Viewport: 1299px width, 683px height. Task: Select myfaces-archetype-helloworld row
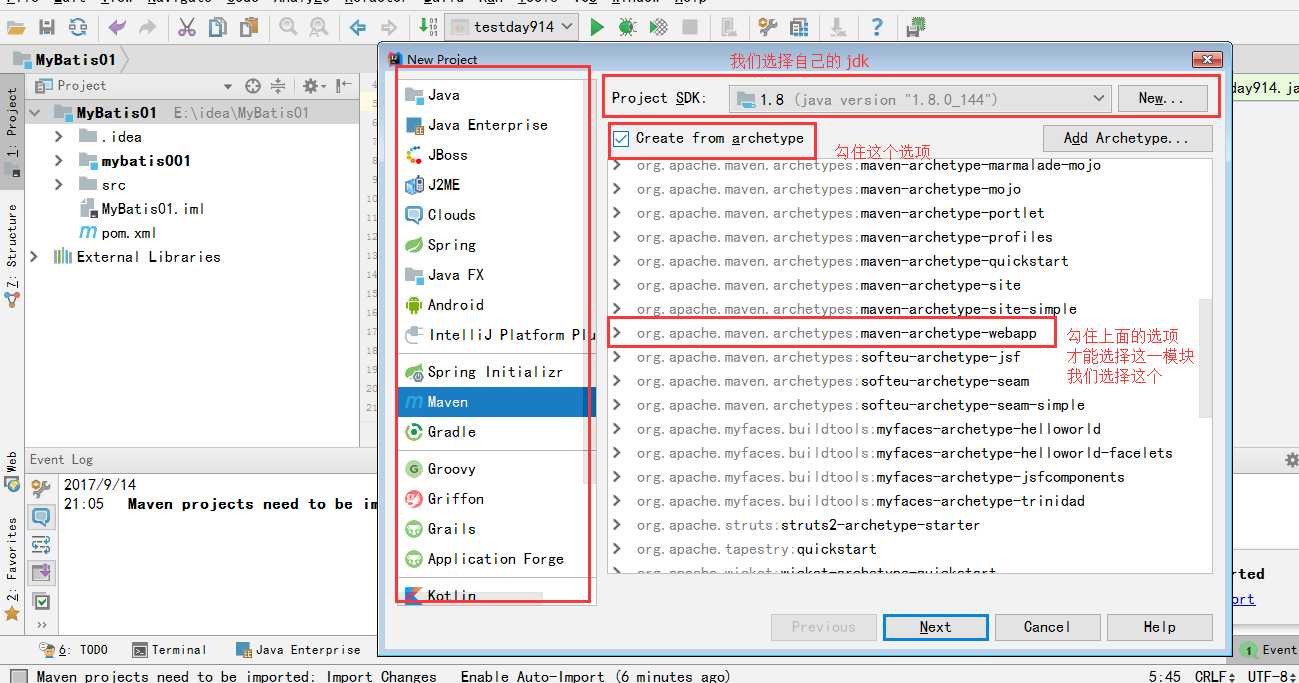click(x=903, y=429)
